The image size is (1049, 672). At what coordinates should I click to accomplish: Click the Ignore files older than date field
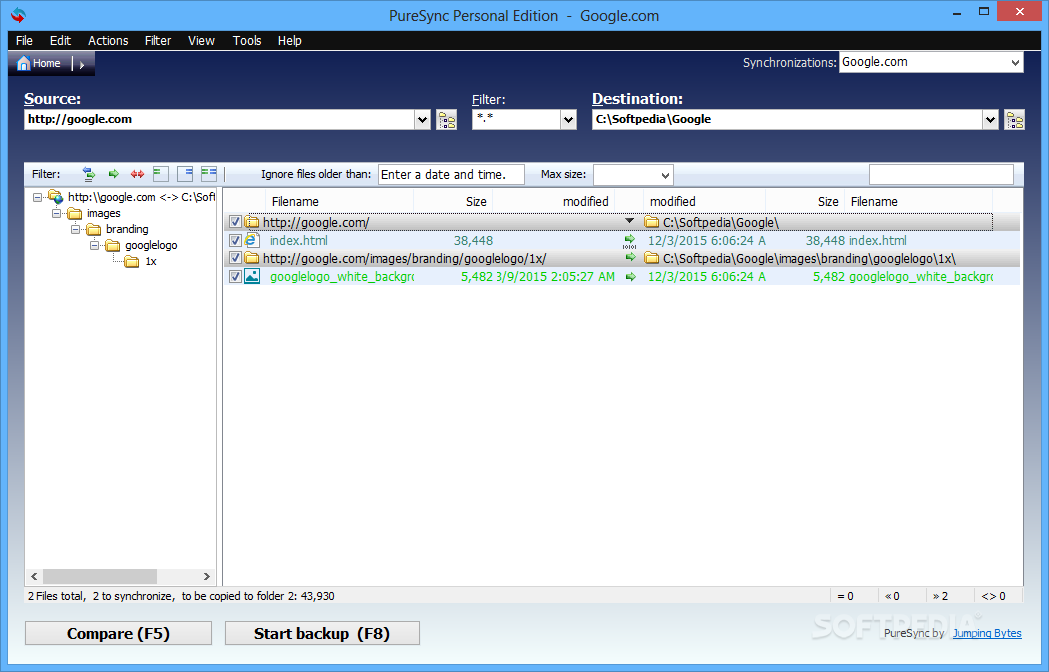(x=451, y=175)
